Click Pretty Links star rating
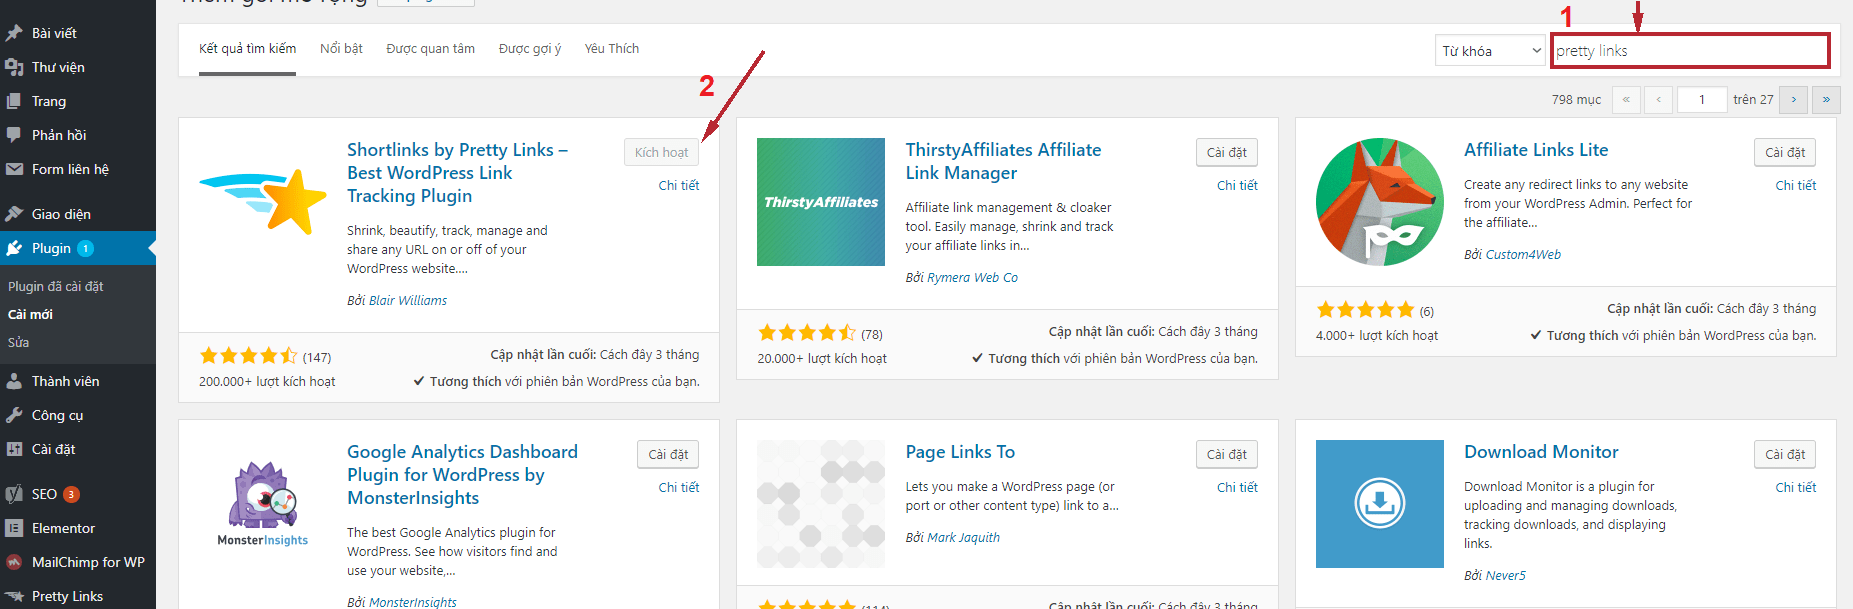This screenshot has width=1853, height=609. click(248, 355)
